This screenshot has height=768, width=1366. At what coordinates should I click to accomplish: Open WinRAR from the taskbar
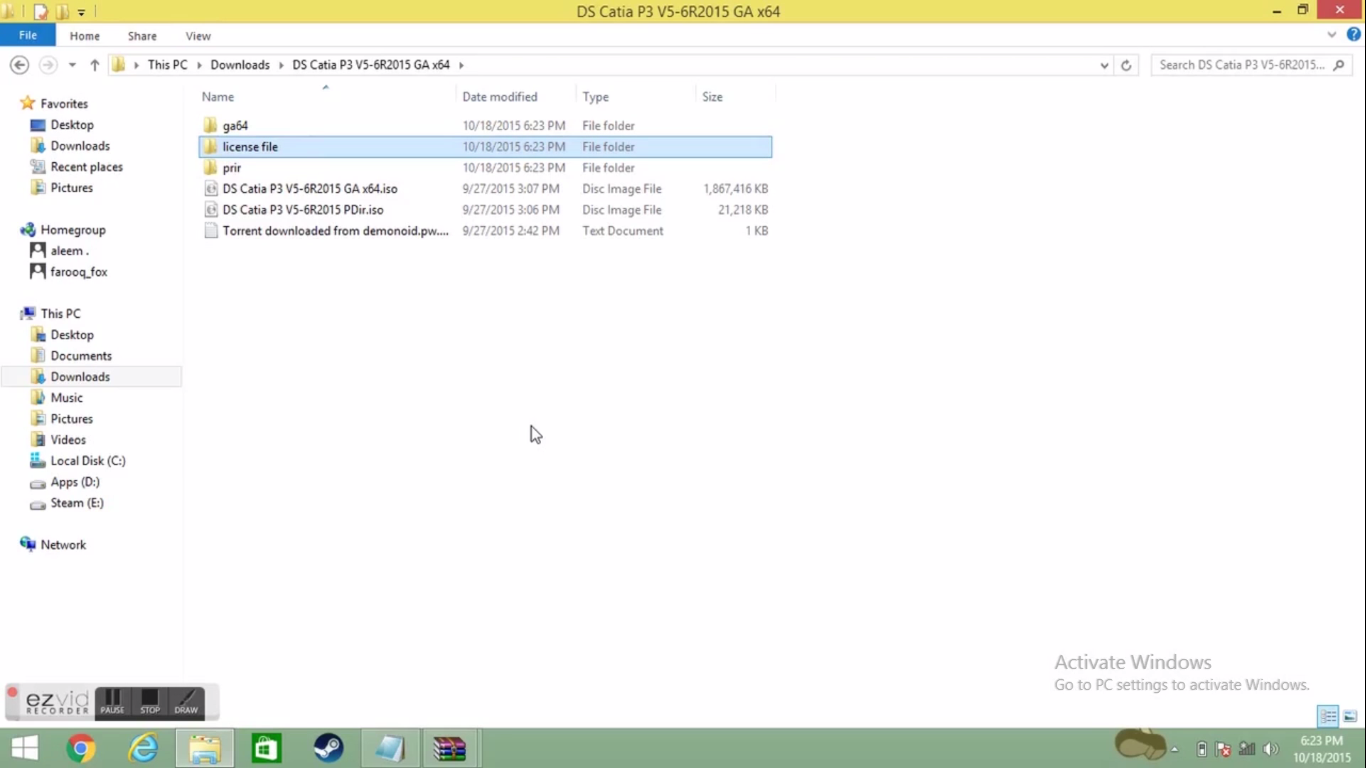tap(450, 748)
